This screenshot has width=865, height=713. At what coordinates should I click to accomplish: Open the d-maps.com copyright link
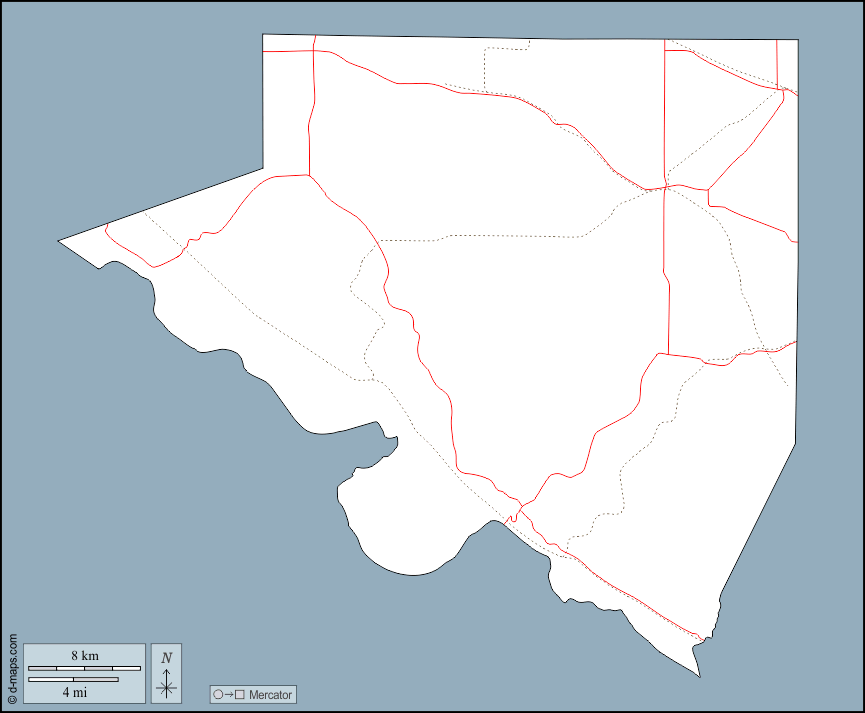12,668
